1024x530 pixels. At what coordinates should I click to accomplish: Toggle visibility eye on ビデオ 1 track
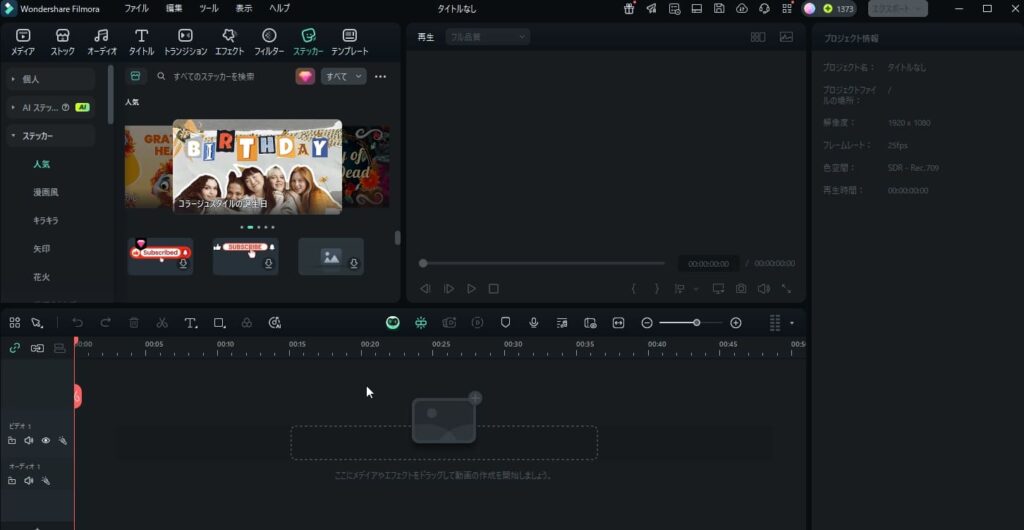click(x=46, y=441)
